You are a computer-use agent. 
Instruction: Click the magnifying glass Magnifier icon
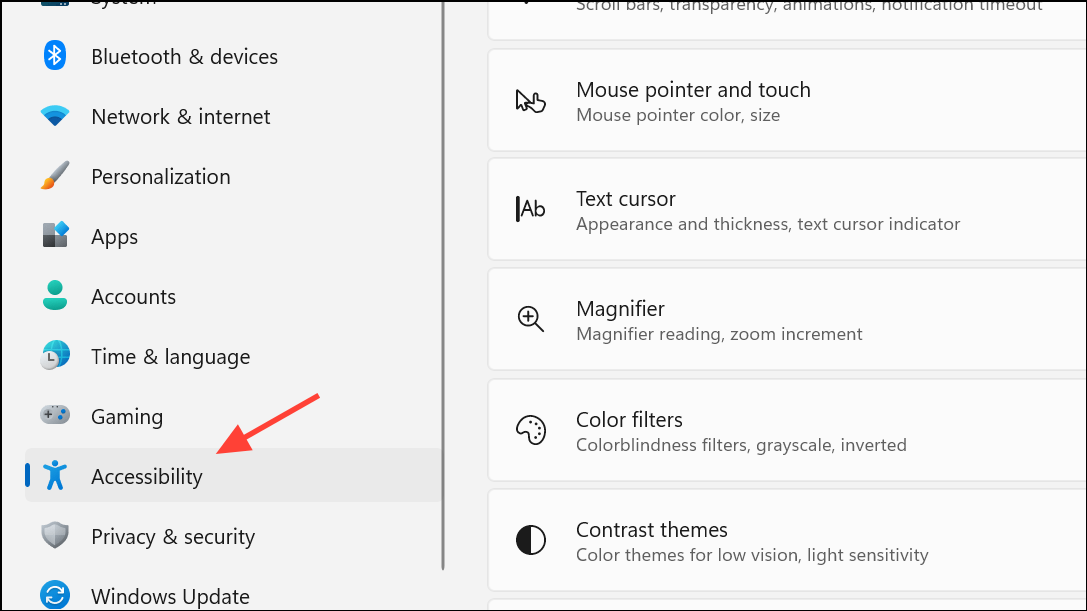coord(531,320)
